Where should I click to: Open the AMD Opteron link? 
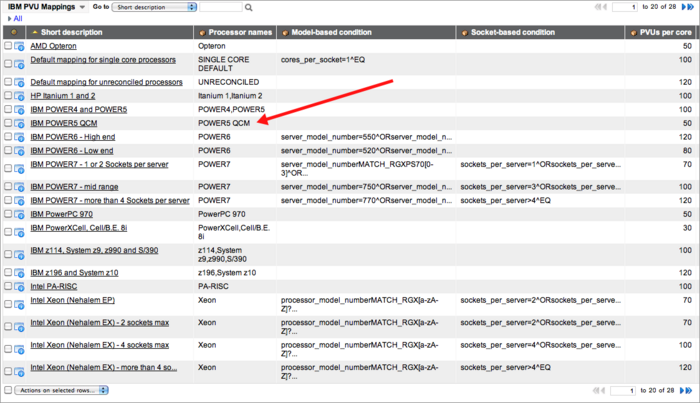coord(53,46)
